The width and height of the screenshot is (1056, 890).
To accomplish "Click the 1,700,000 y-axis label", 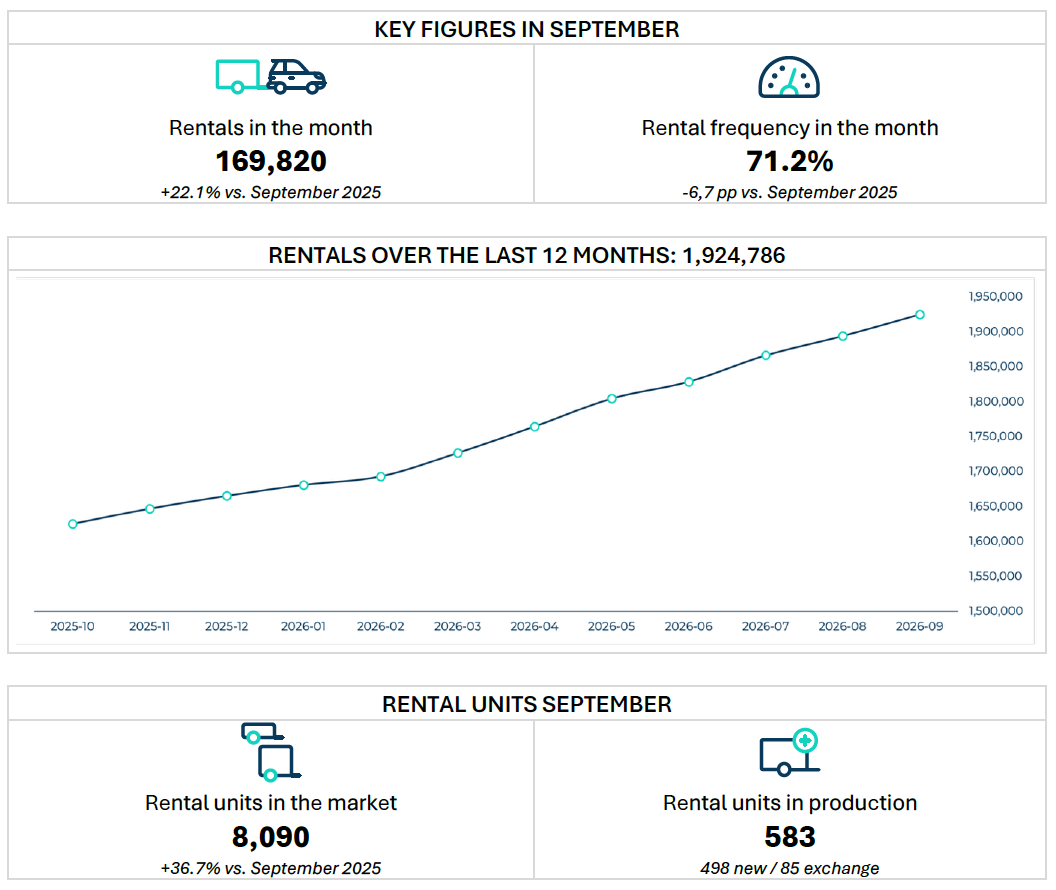I will coord(995,471).
